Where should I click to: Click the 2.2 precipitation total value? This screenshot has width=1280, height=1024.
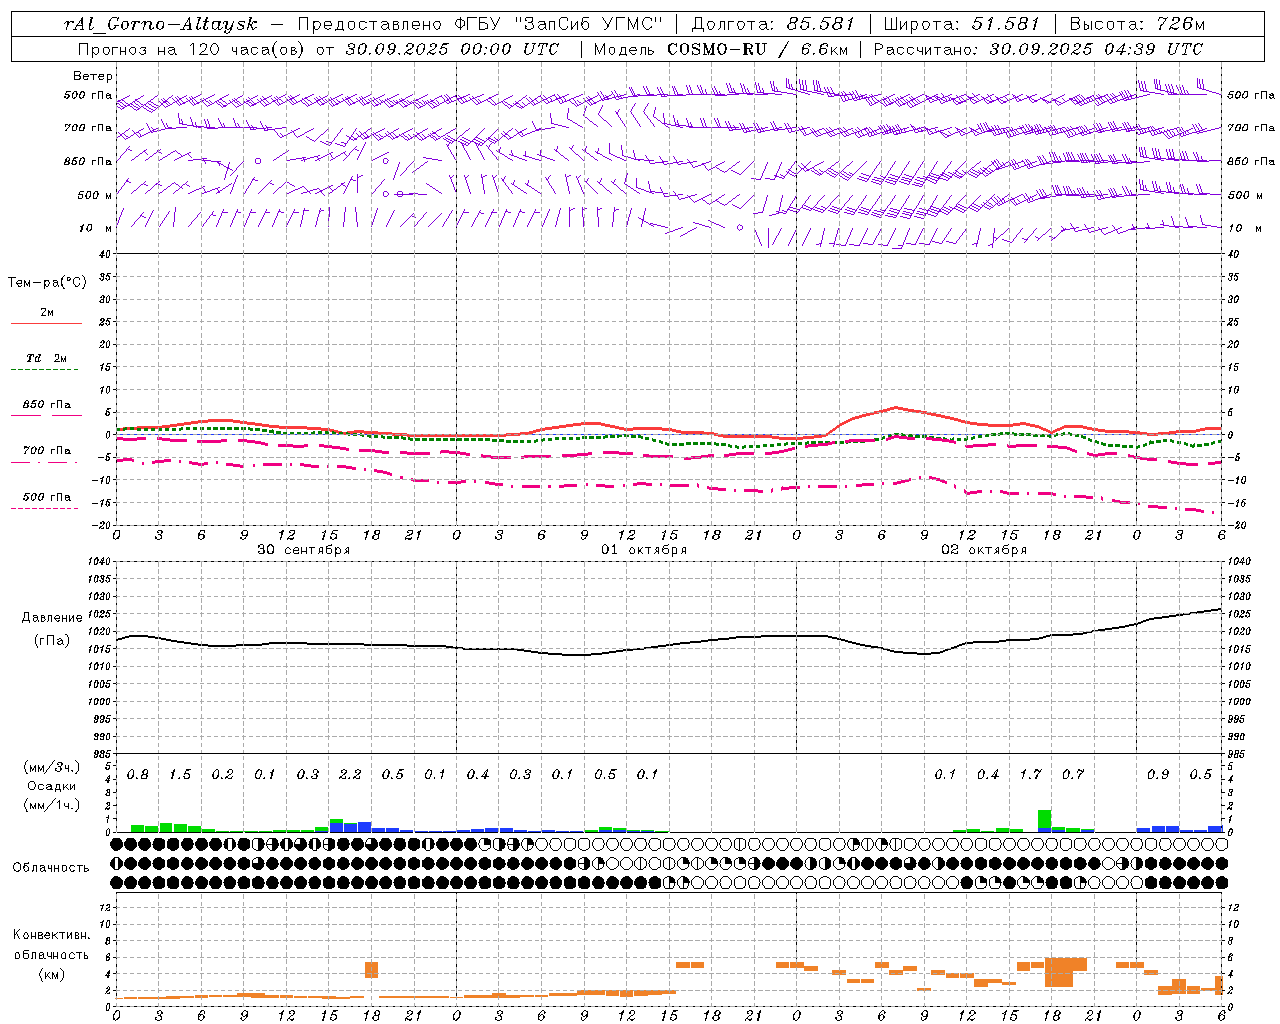(x=350, y=775)
